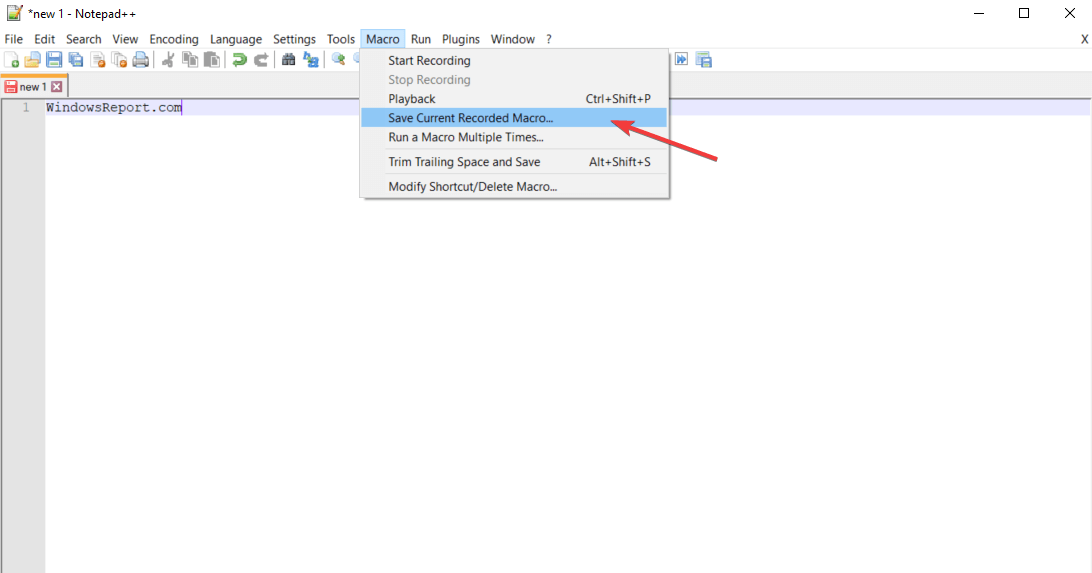Open the Run menu

[421, 39]
